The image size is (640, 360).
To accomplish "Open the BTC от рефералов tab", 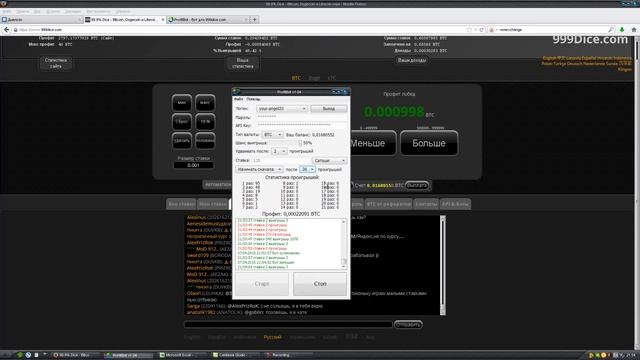I will pos(389,204).
